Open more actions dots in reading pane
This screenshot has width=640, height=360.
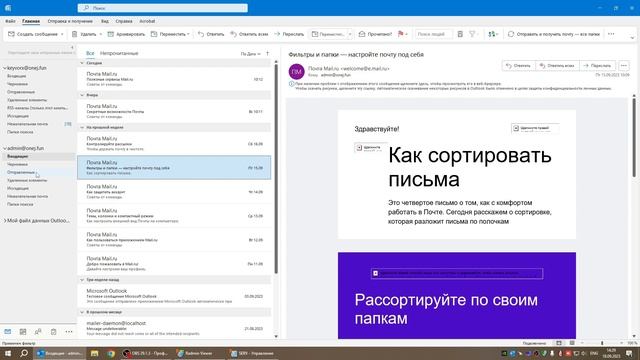tap(624, 66)
